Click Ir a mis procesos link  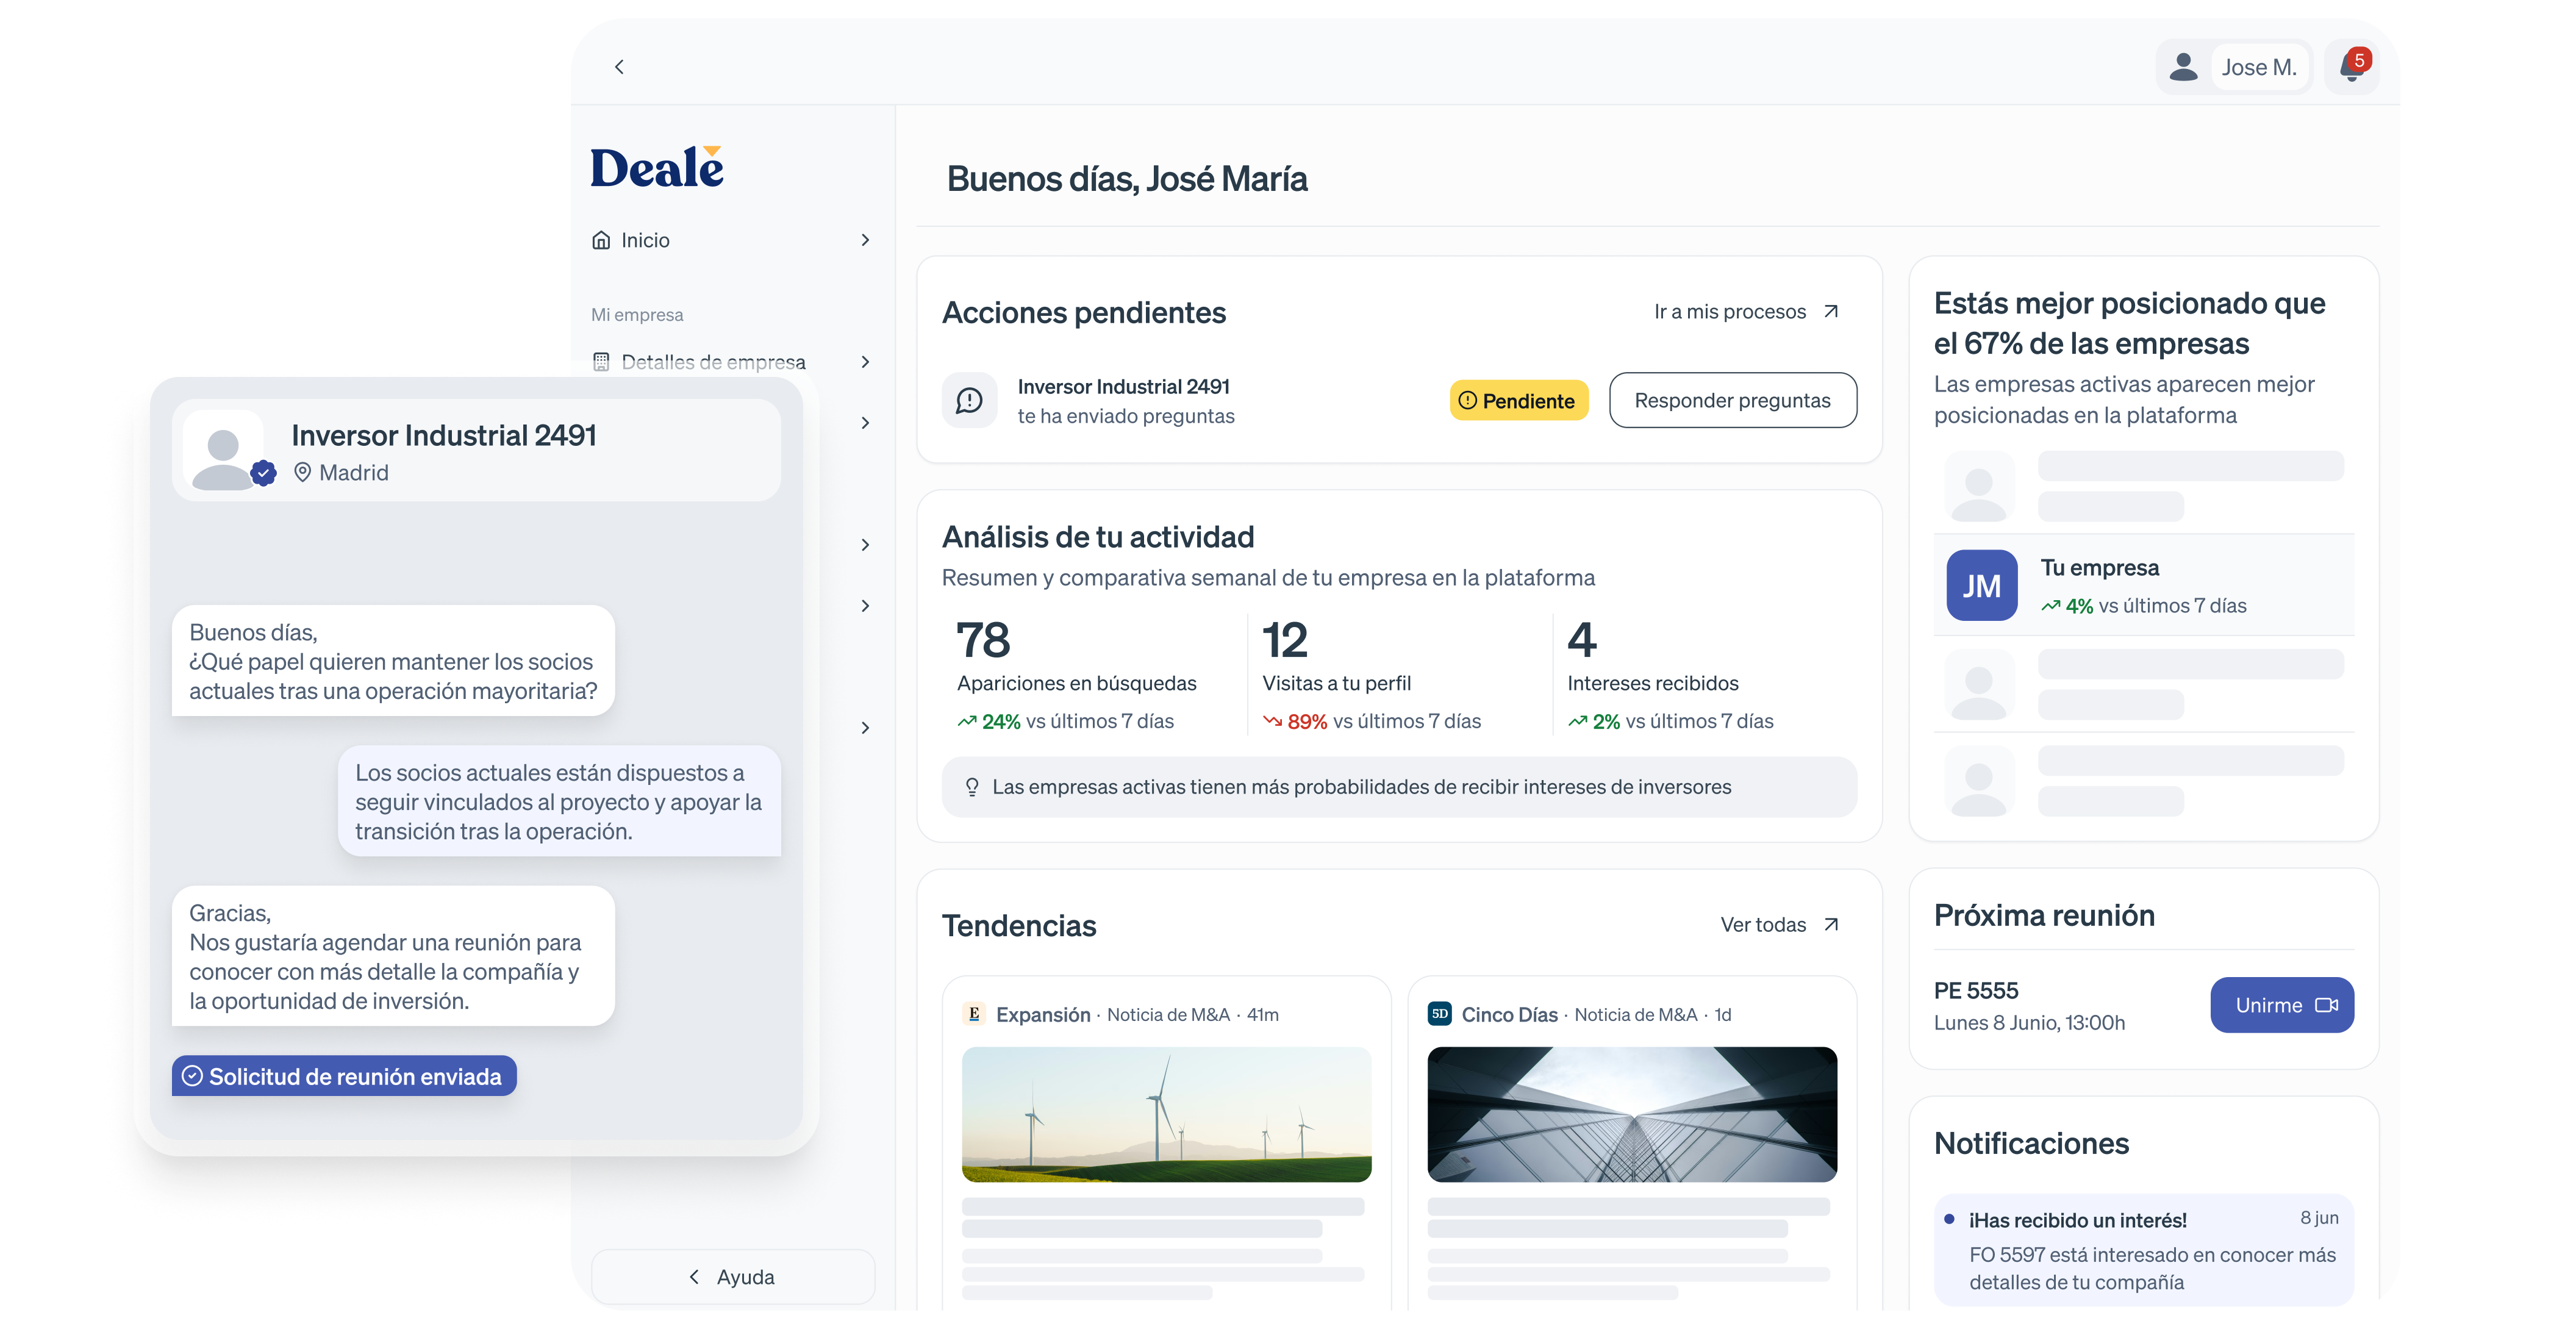pyautogui.click(x=1729, y=312)
